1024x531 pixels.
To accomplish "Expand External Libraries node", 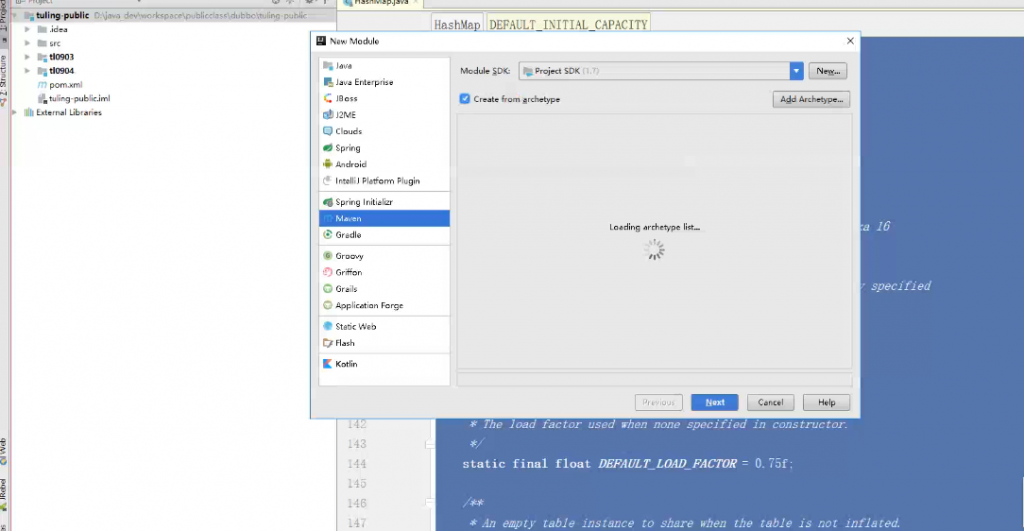I will (x=14, y=112).
